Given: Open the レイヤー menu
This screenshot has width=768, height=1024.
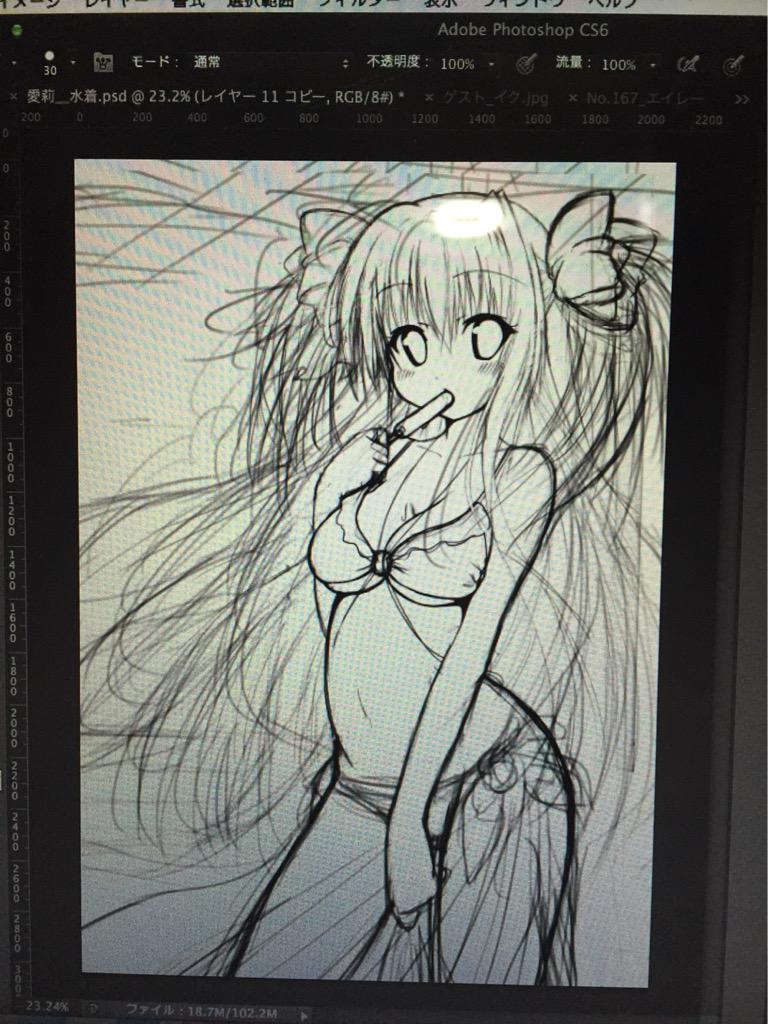Looking at the screenshot, I should pyautogui.click(x=116, y=3).
